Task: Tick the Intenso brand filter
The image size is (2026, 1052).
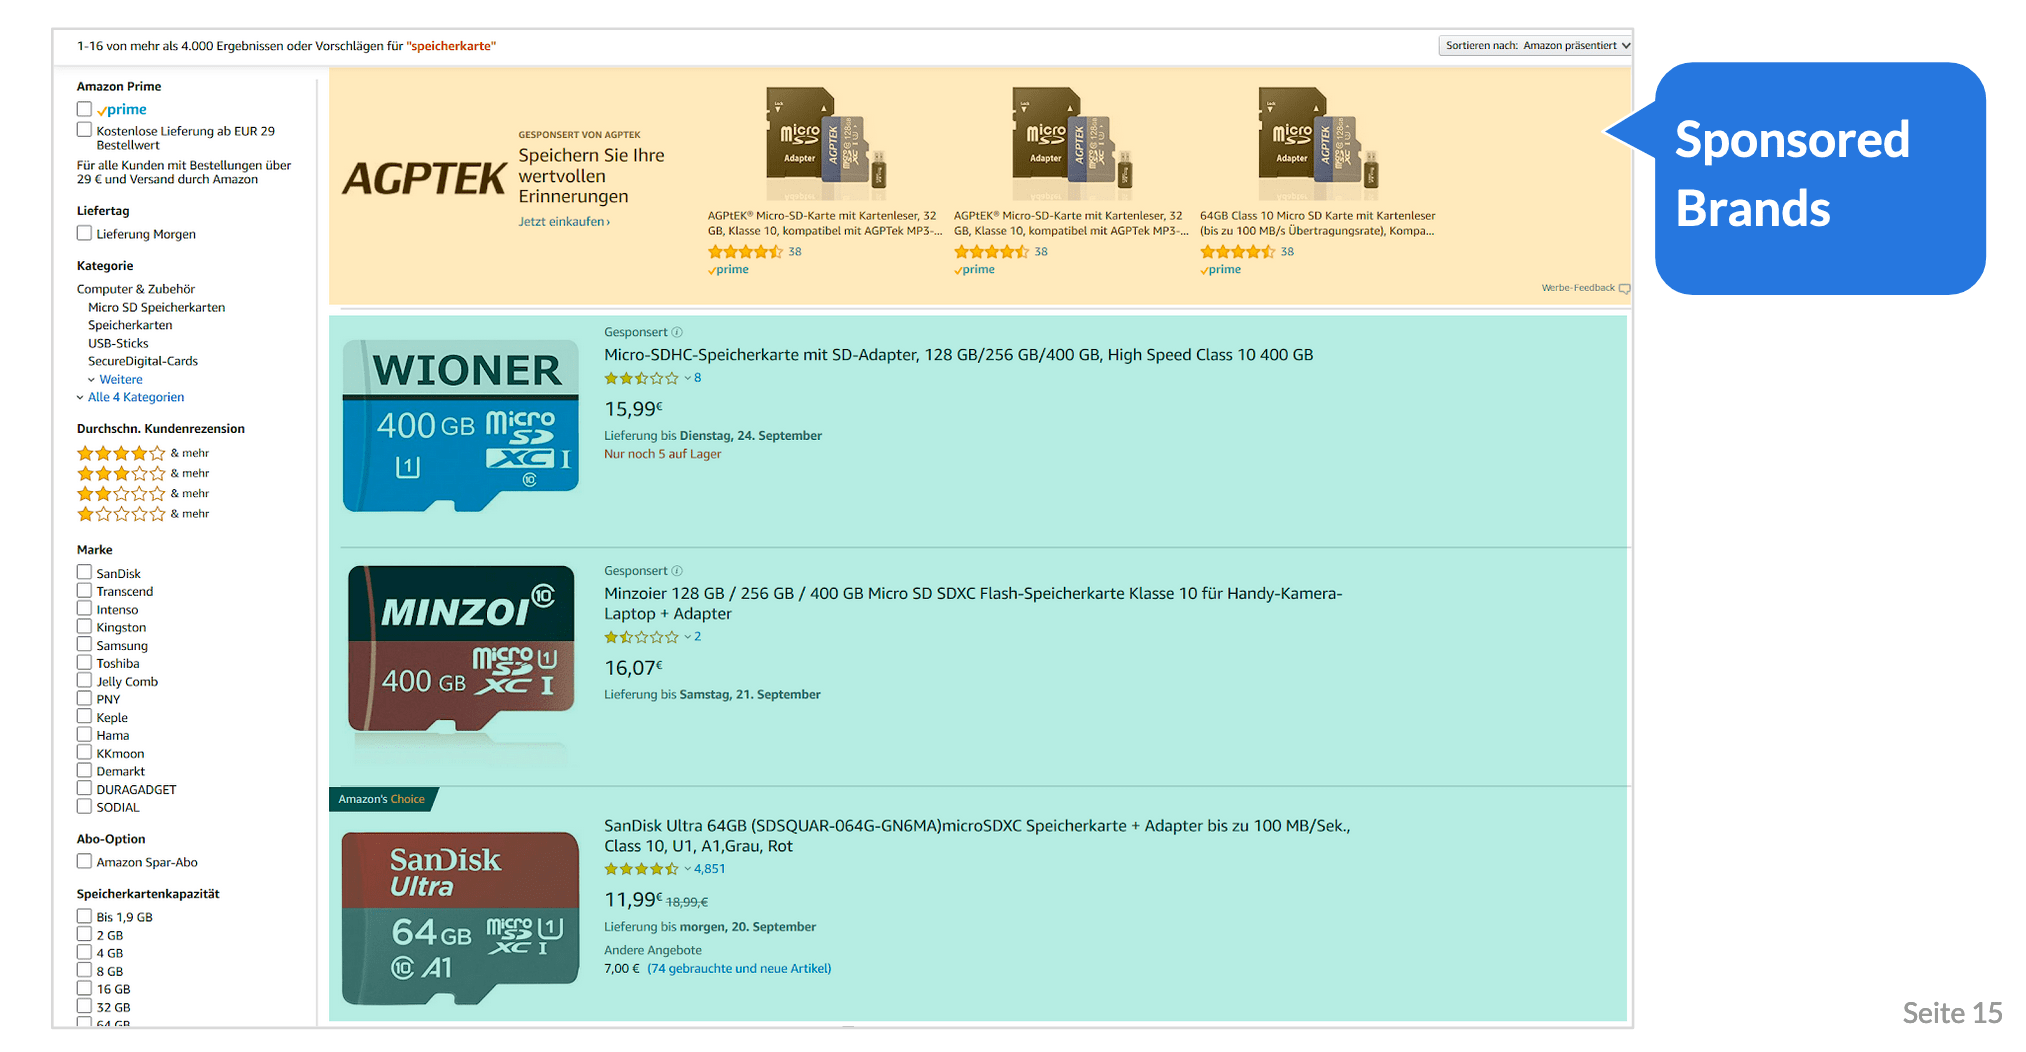Action: coord(84,608)
